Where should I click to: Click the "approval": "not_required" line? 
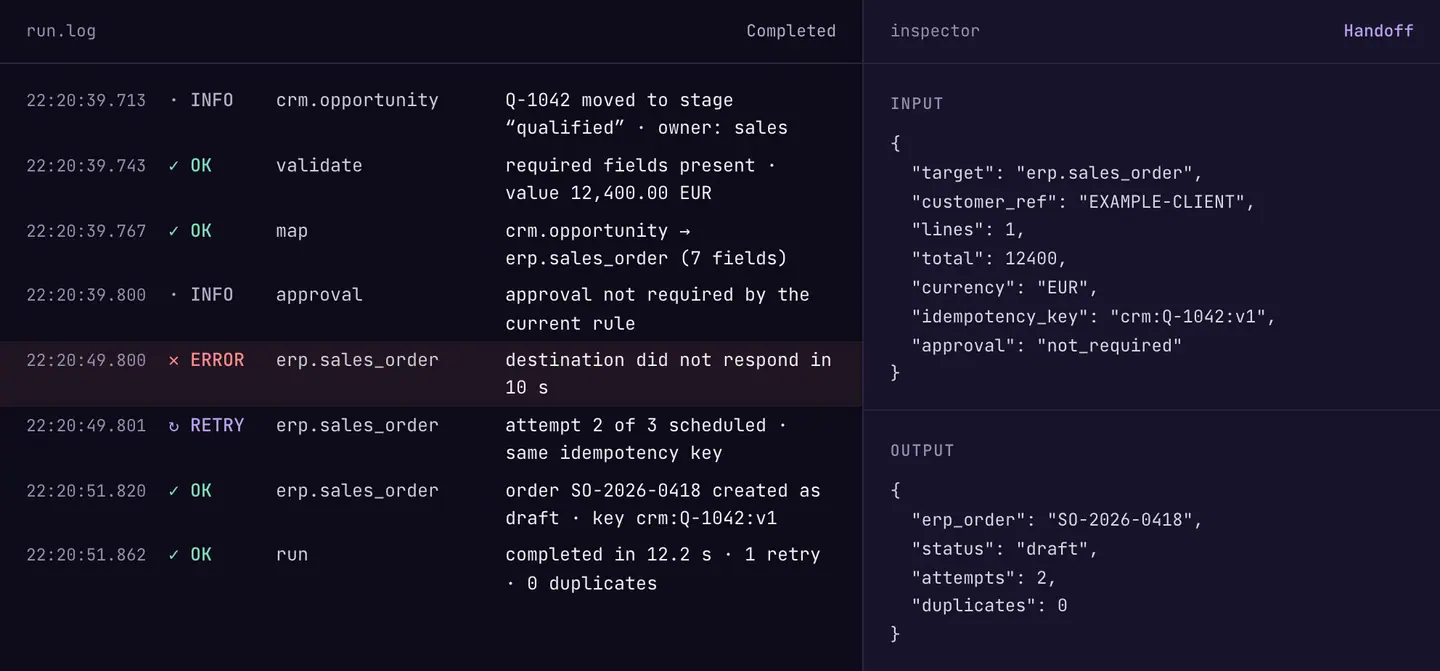click(x=1047, y=346)
